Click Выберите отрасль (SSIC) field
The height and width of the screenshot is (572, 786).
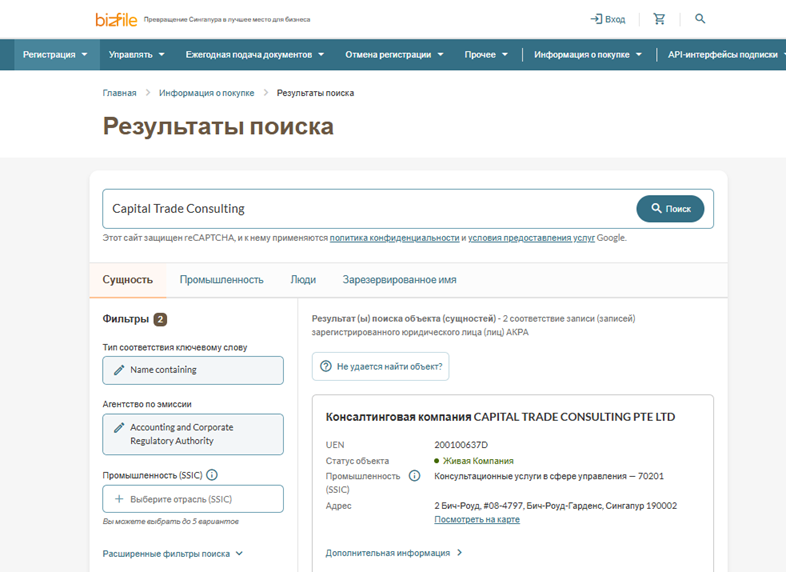(x=193, y=499)
